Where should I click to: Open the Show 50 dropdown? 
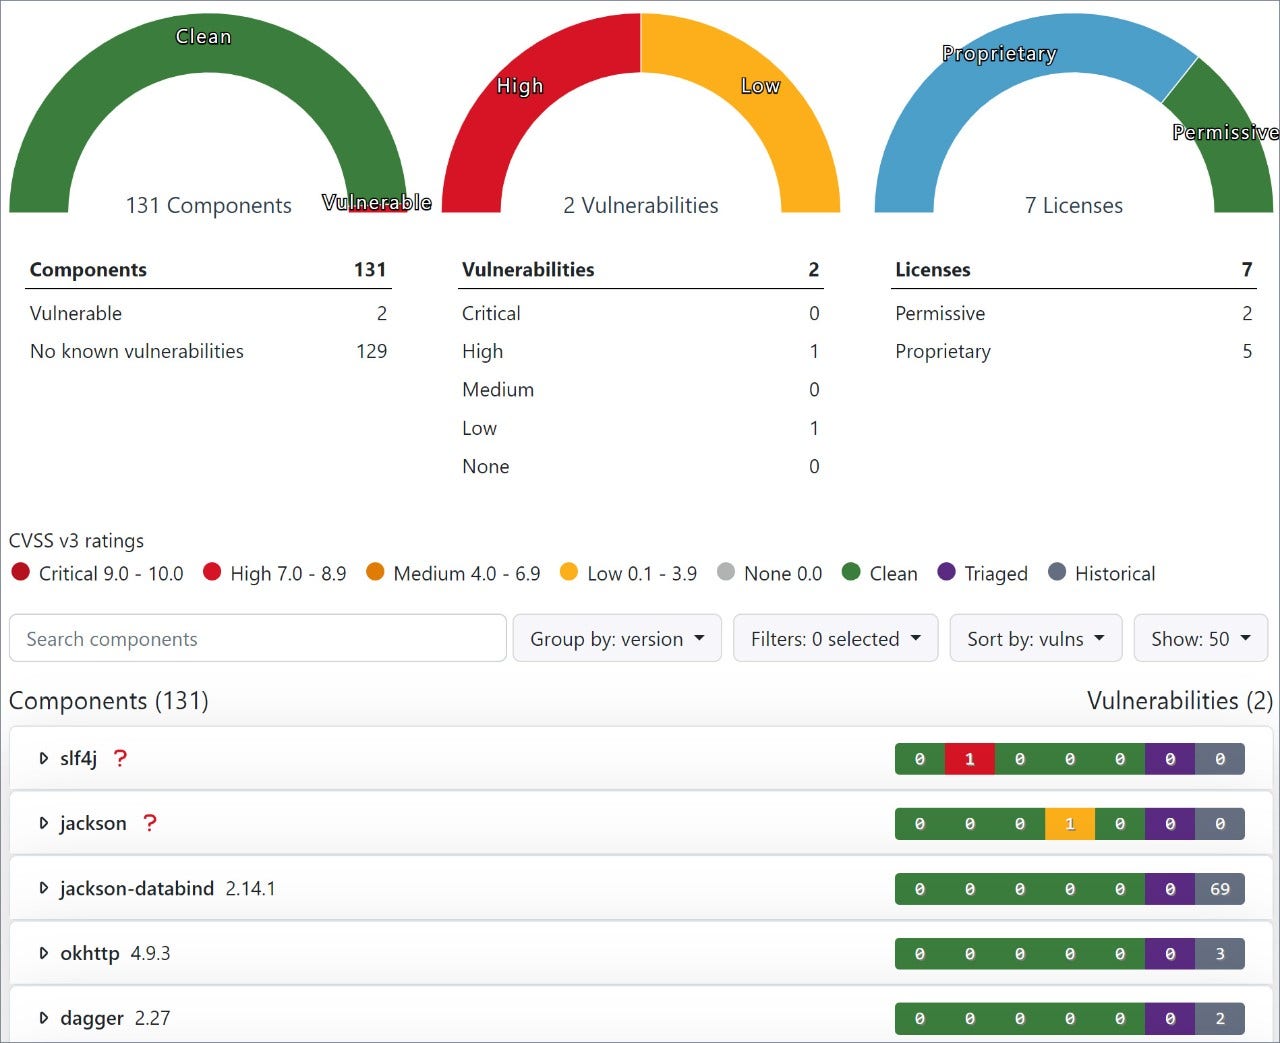tap(1200, 638)
